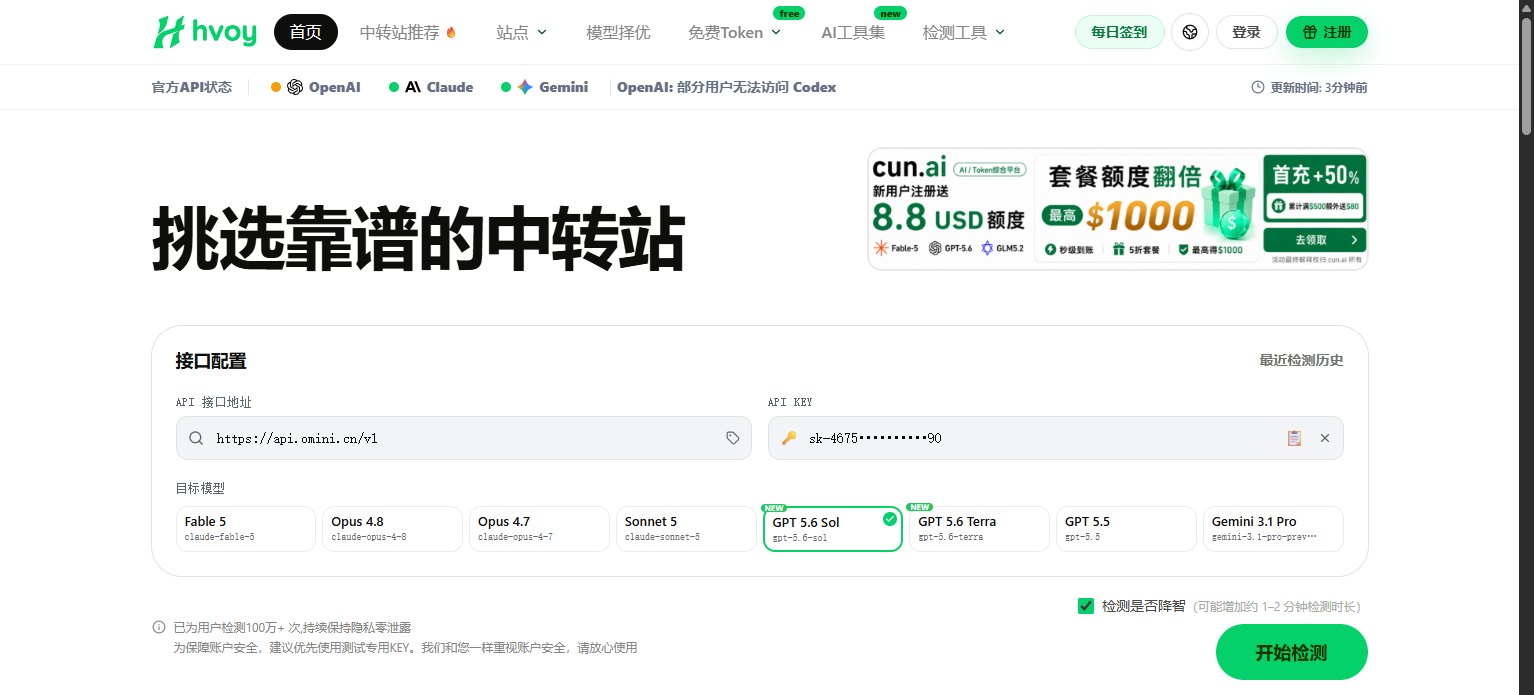Open the theme palette icon button
Screen dimensions: 1534x695
(x=1190, y=32)
